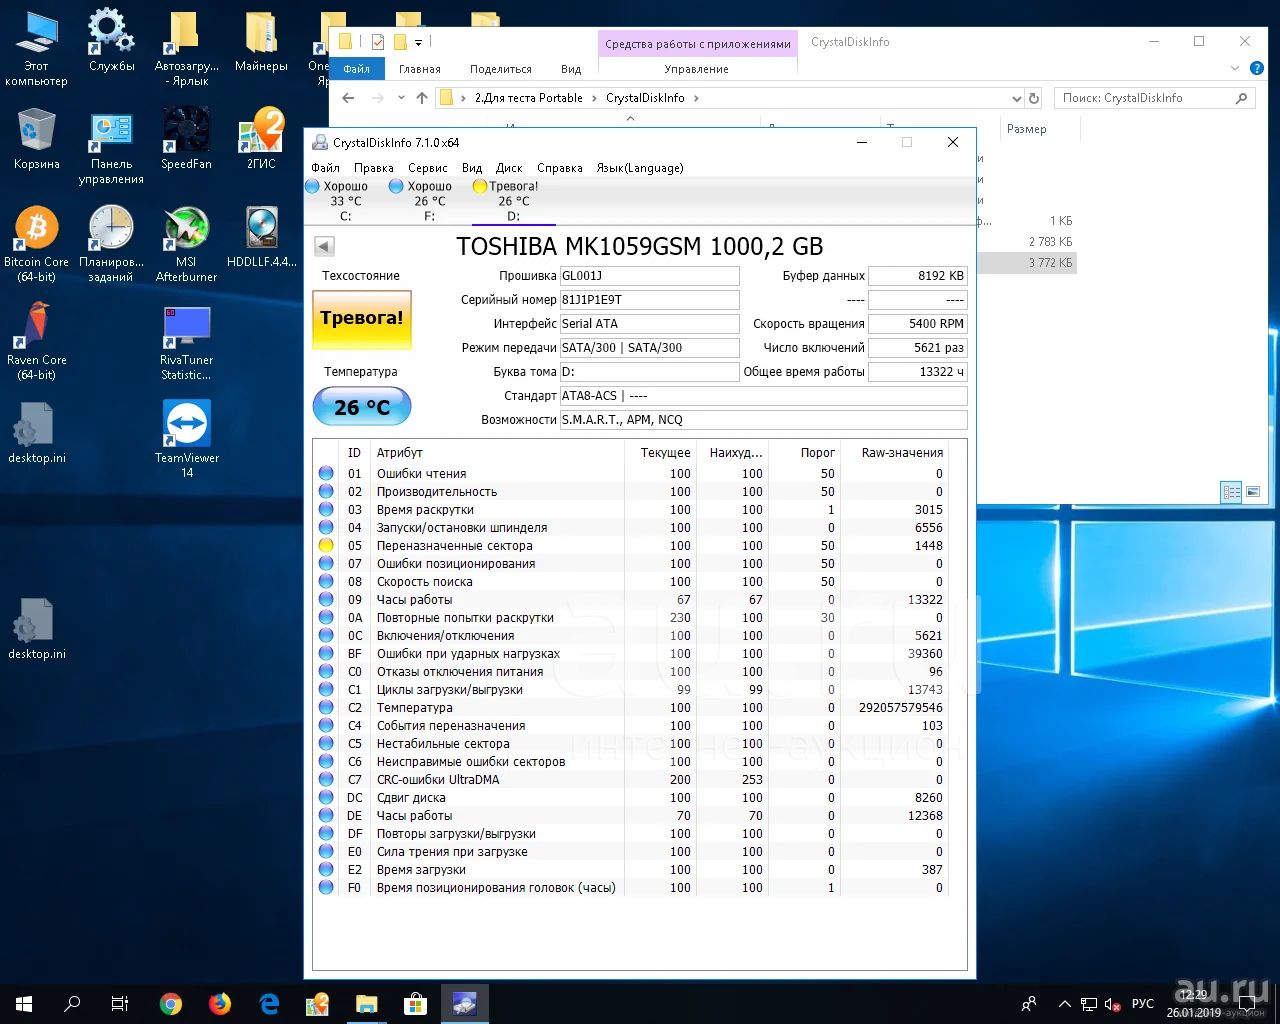This screenshot has width=1280, height=1024.
Task: Open the Корзина recycle bin icon
Action: (x=36, y=138)
